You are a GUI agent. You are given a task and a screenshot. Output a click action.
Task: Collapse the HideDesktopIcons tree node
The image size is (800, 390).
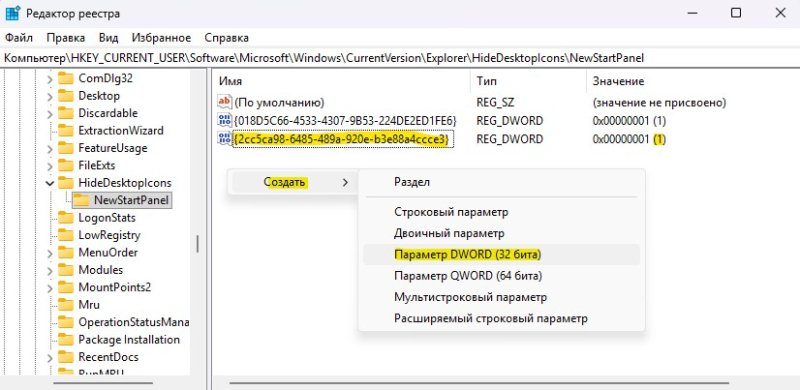click(49, 183)
